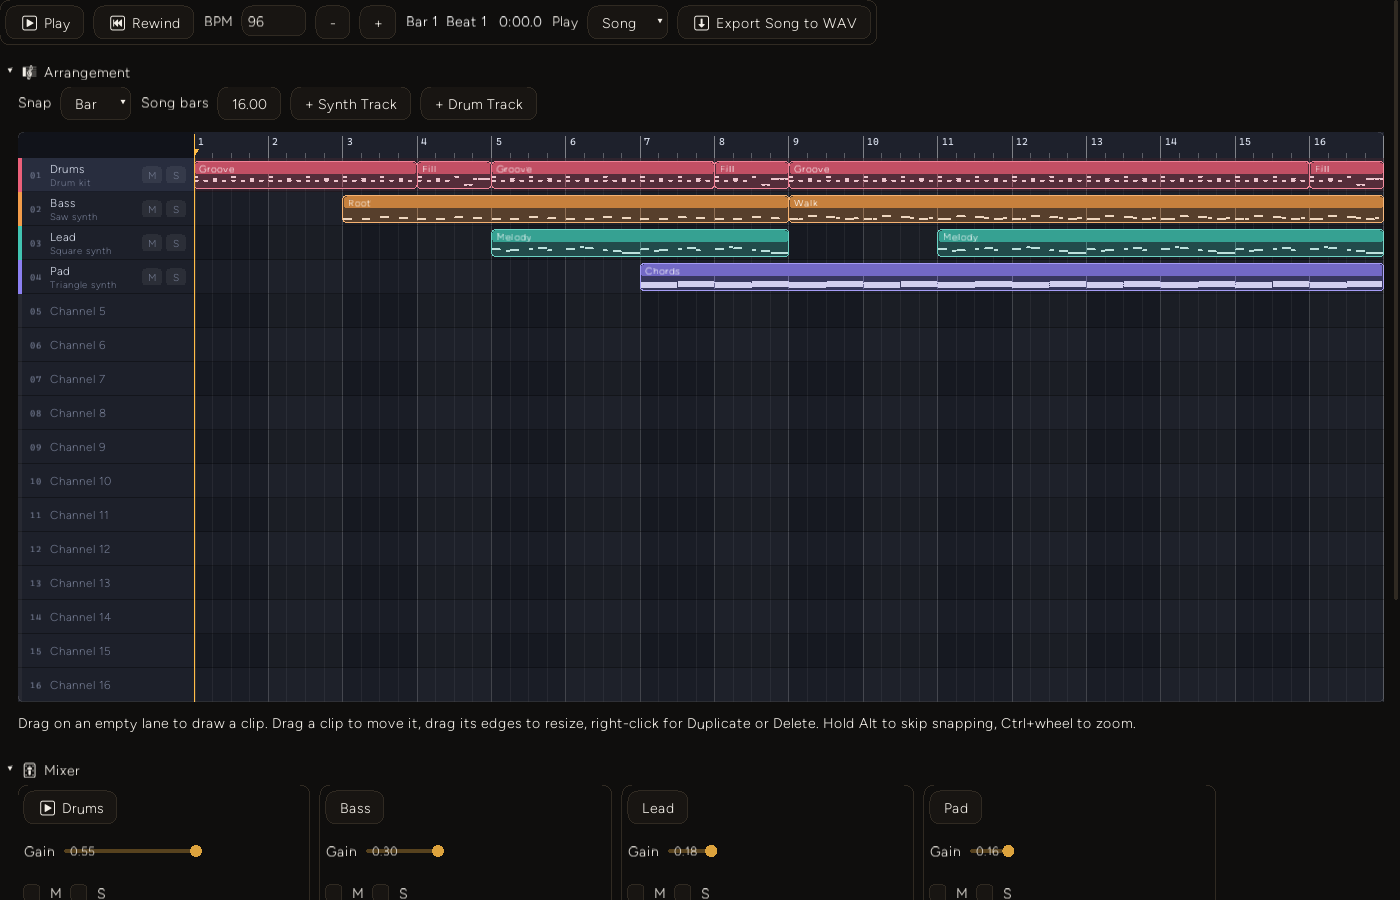This screenshot has height=900, width=1400.
Task: Select Channel 5 row
Action: click(106, 311)
